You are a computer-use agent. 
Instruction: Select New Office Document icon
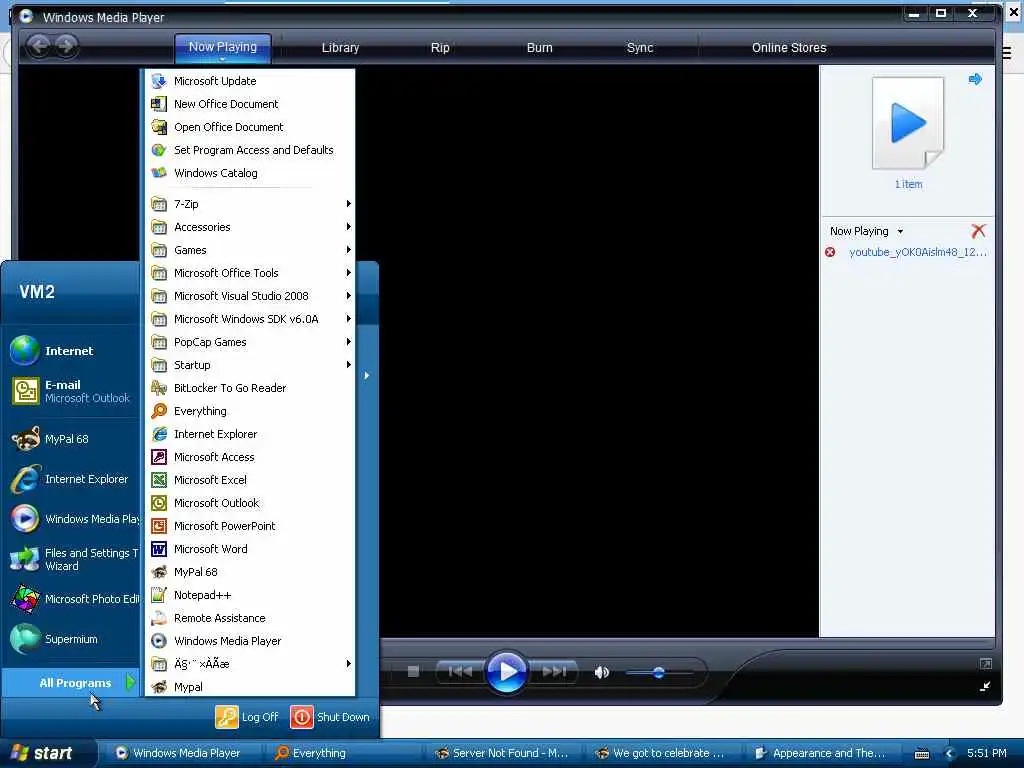click(159, 104)
